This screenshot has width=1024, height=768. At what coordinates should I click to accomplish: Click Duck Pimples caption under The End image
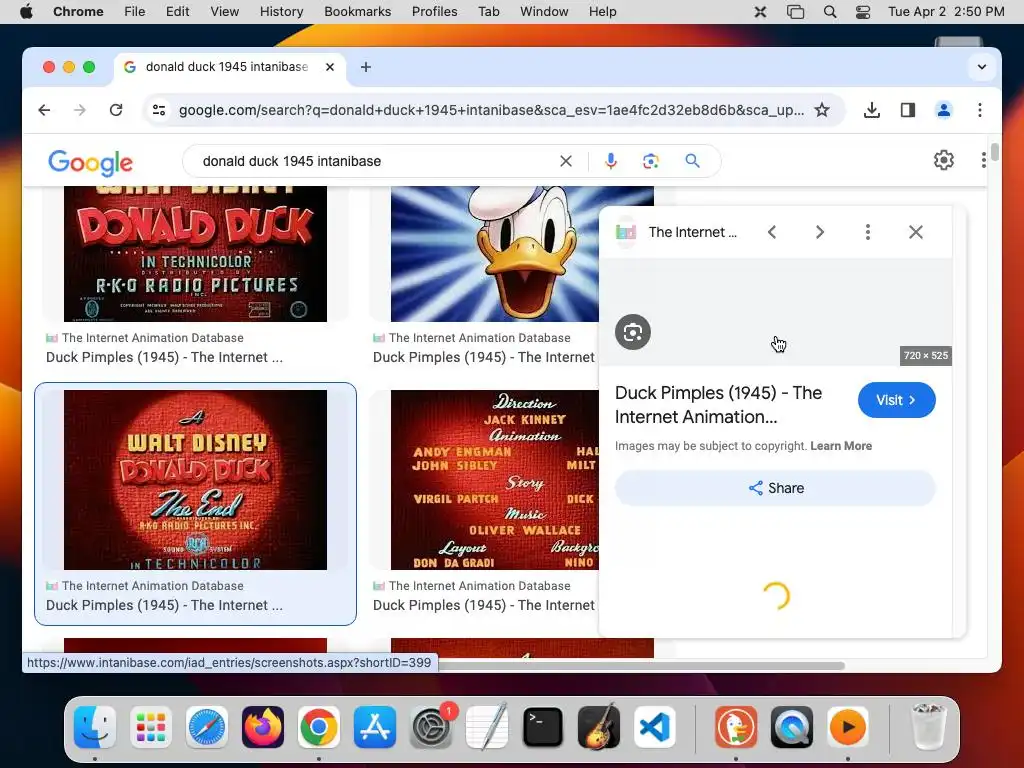click(165, 605)
